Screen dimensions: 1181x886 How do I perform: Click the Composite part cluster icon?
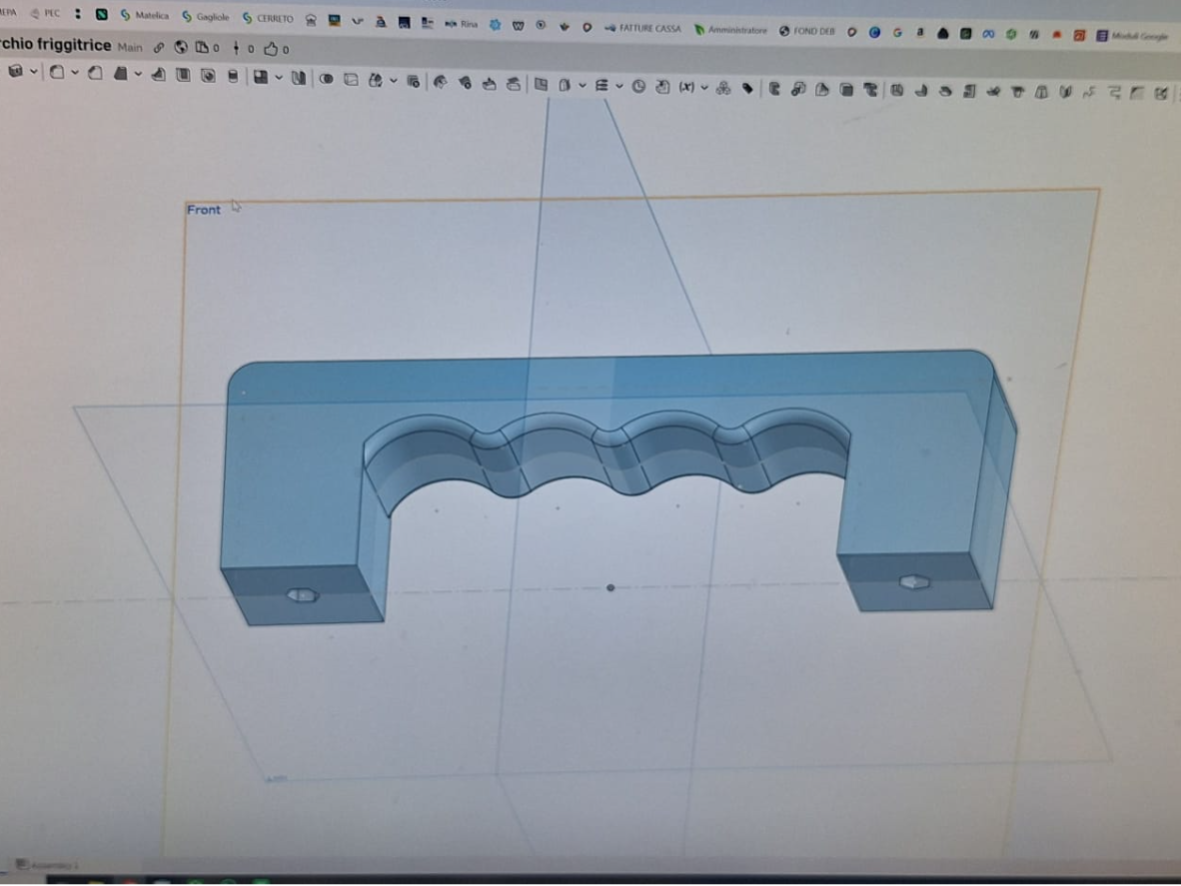click(723, 87)
